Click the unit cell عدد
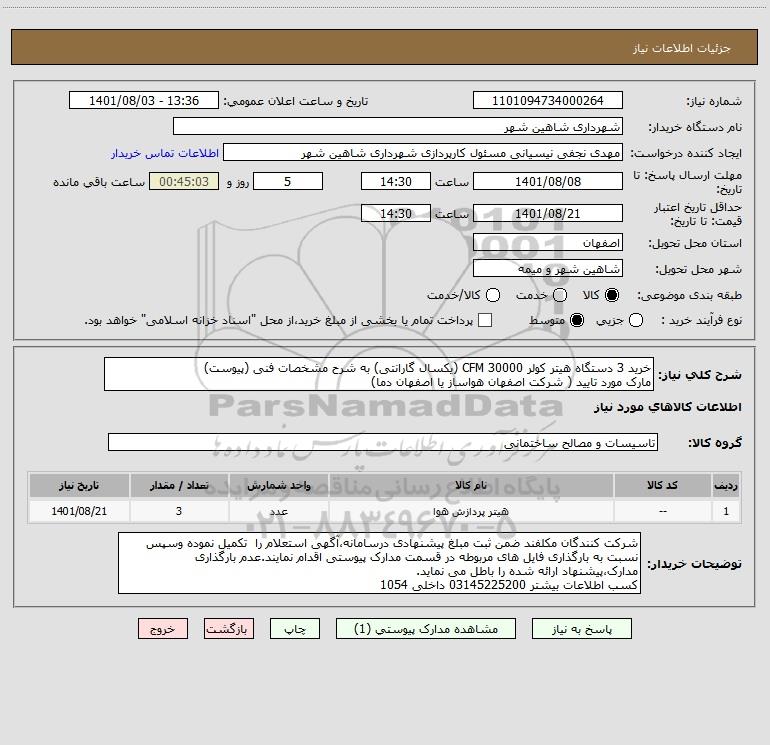The image size is (770, 745). (x=278, y=512)
